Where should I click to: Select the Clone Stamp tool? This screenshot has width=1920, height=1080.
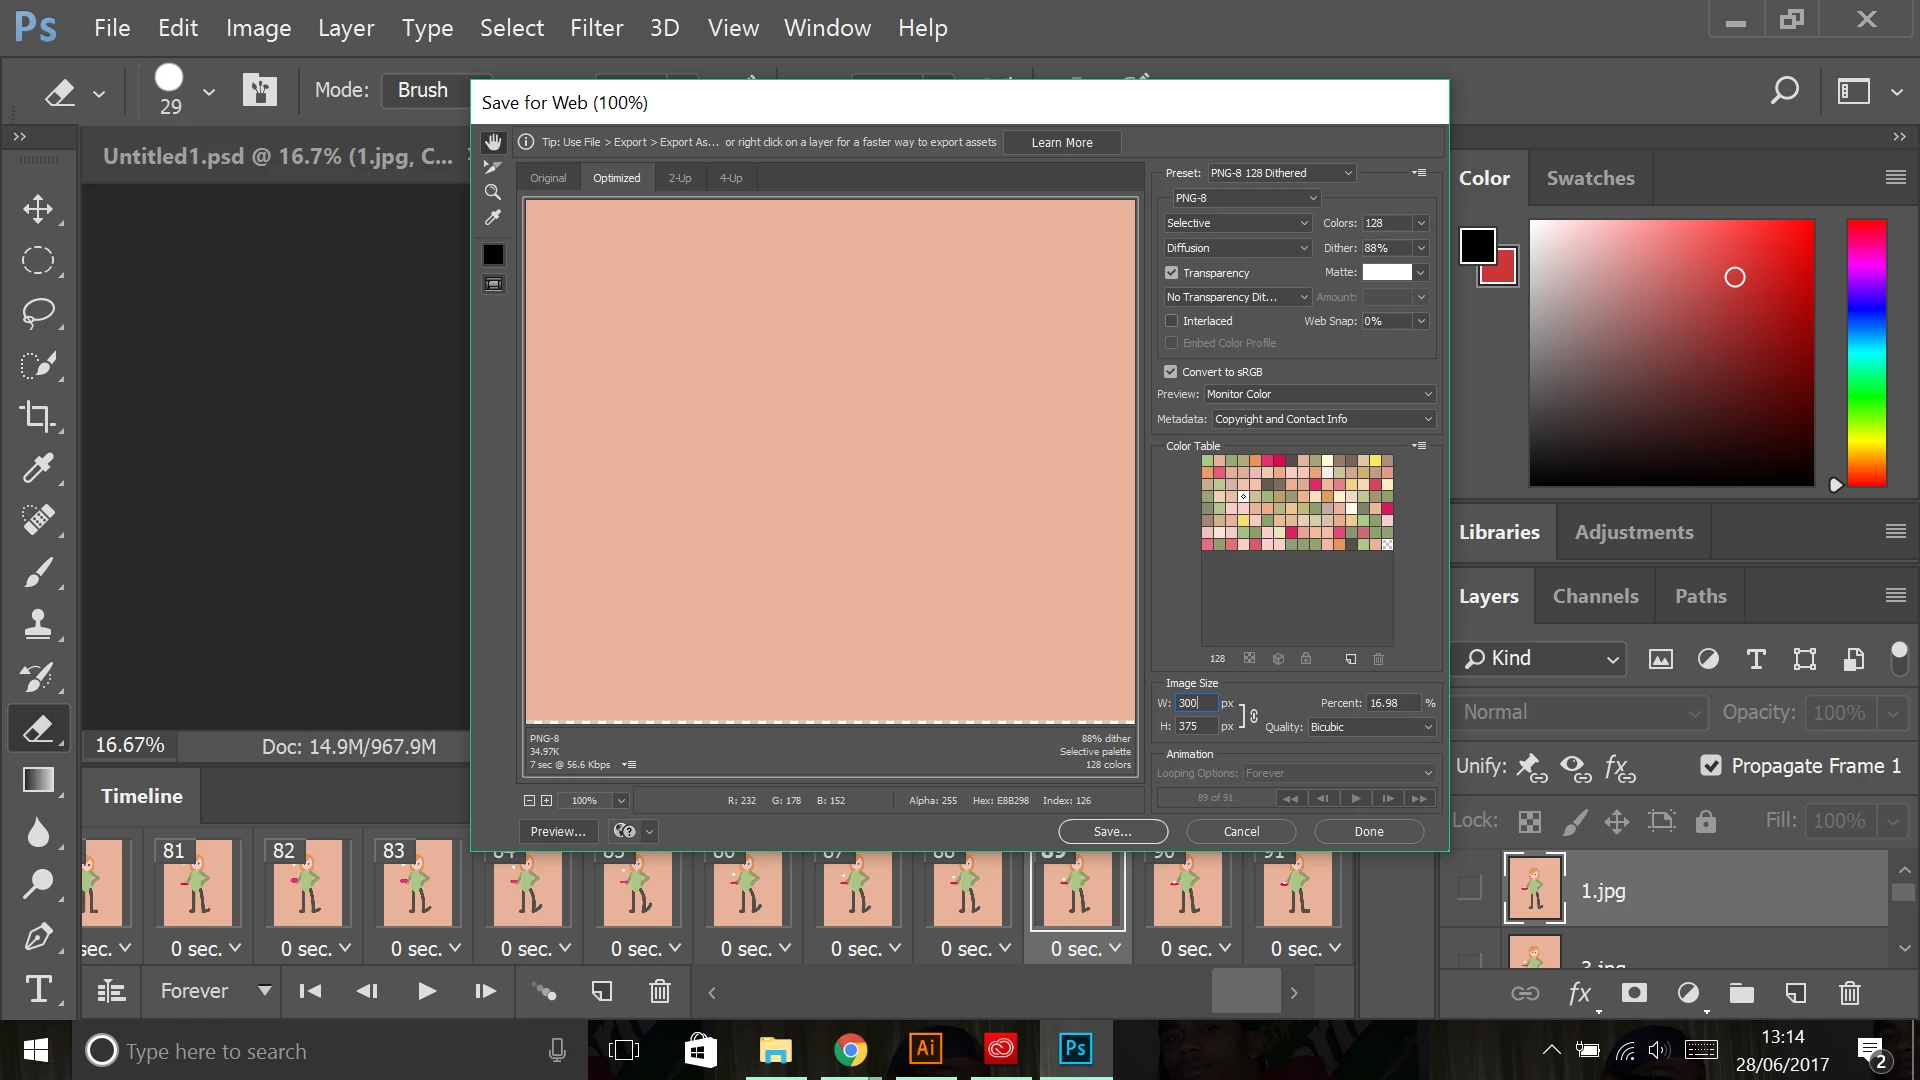click(x=38, y=624)
